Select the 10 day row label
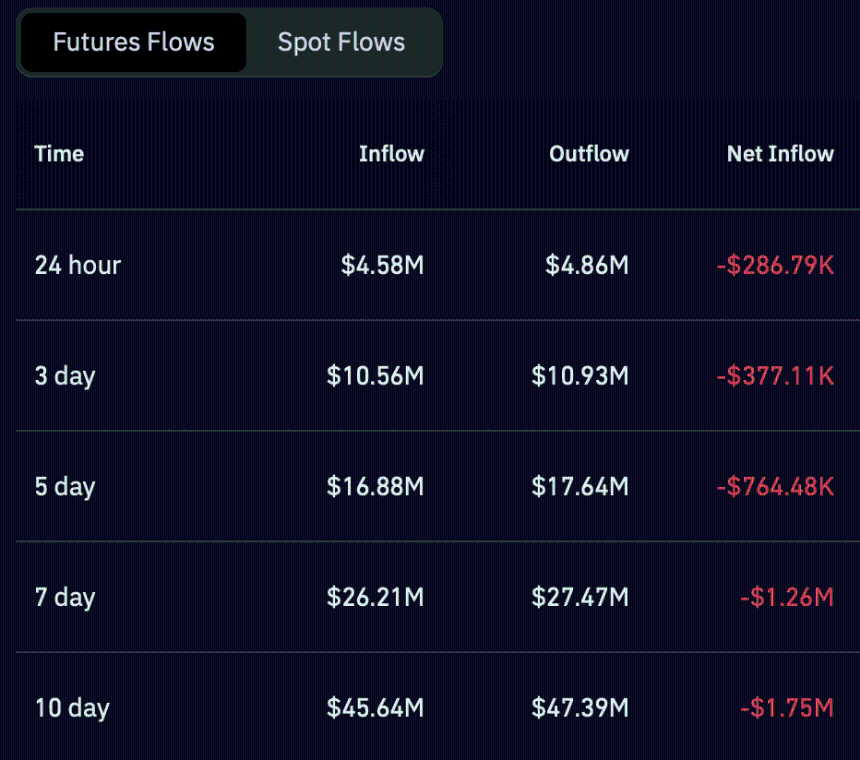This screenshot has height=760, width=860. point(72,708)
